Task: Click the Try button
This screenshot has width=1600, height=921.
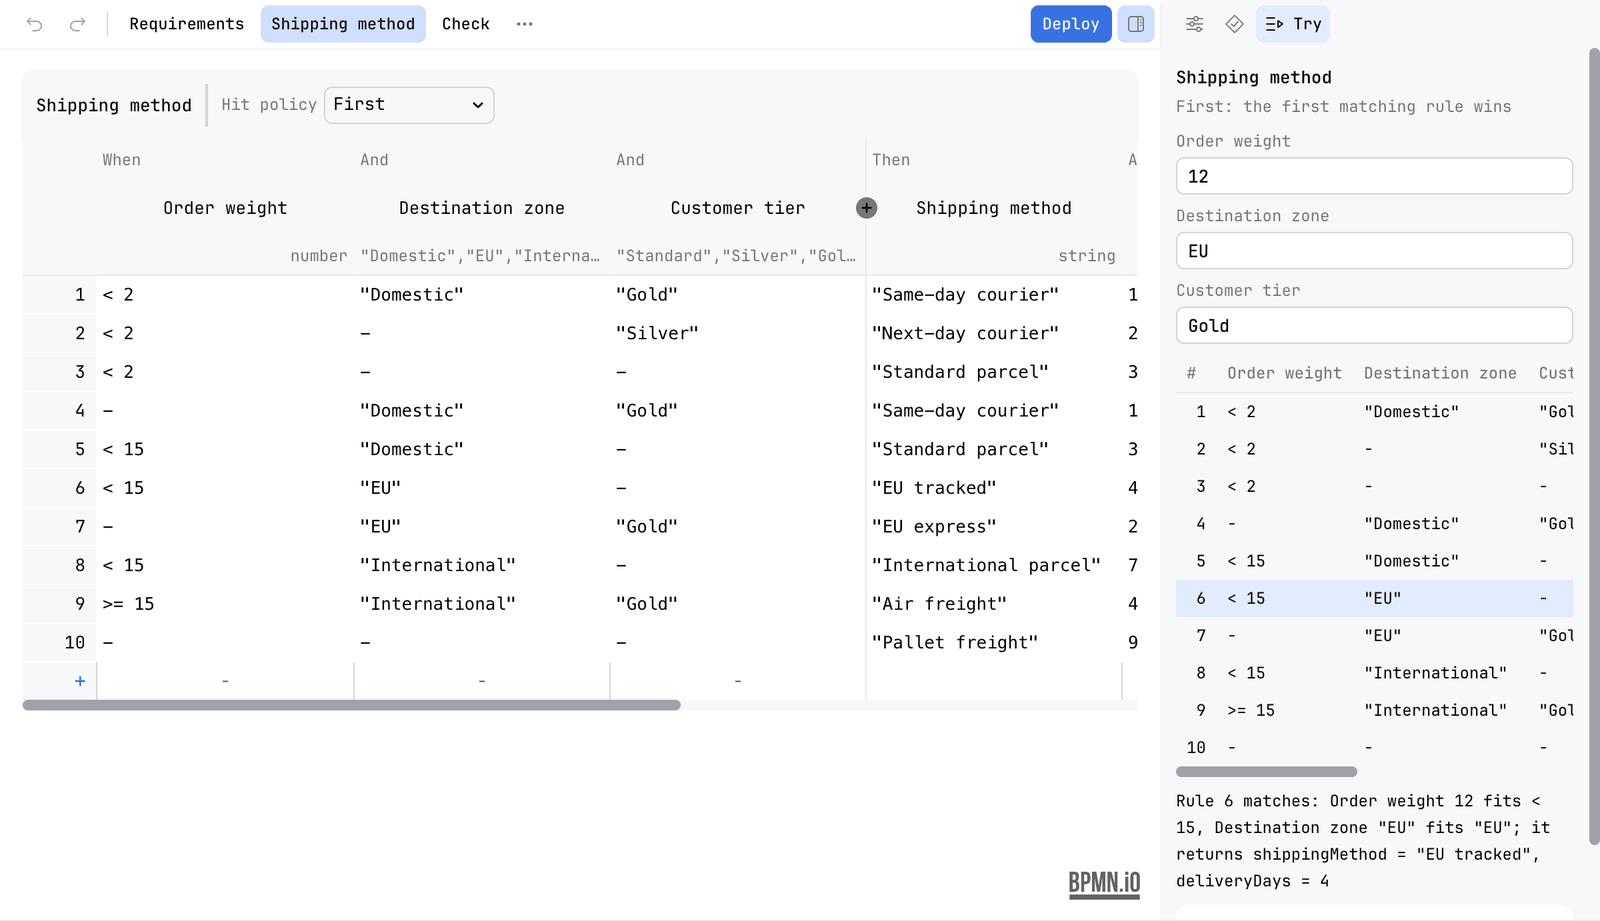Action: (x=1293, y=24)
